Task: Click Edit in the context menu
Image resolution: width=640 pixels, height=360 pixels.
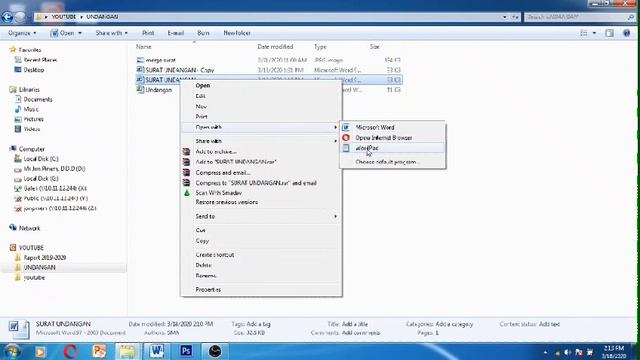Action: coord(261,96)
